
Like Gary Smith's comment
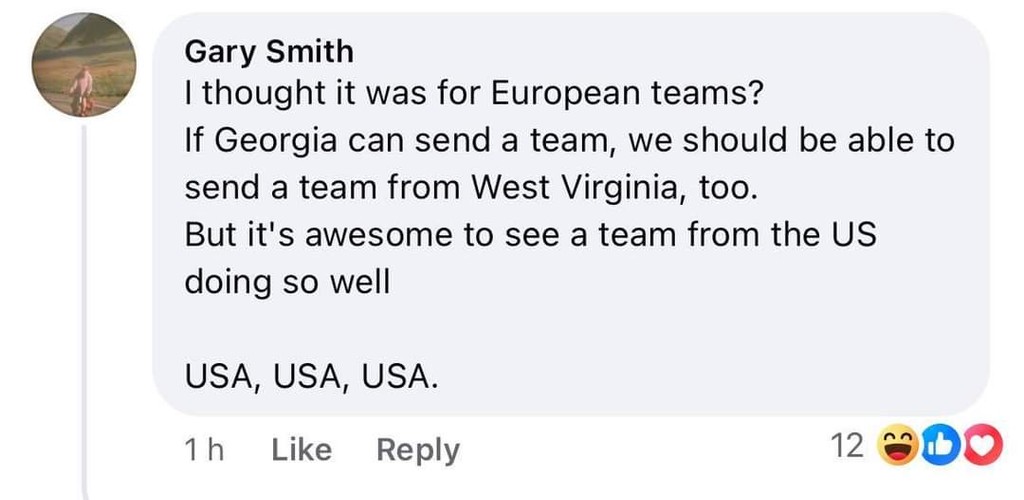point(301,450)
